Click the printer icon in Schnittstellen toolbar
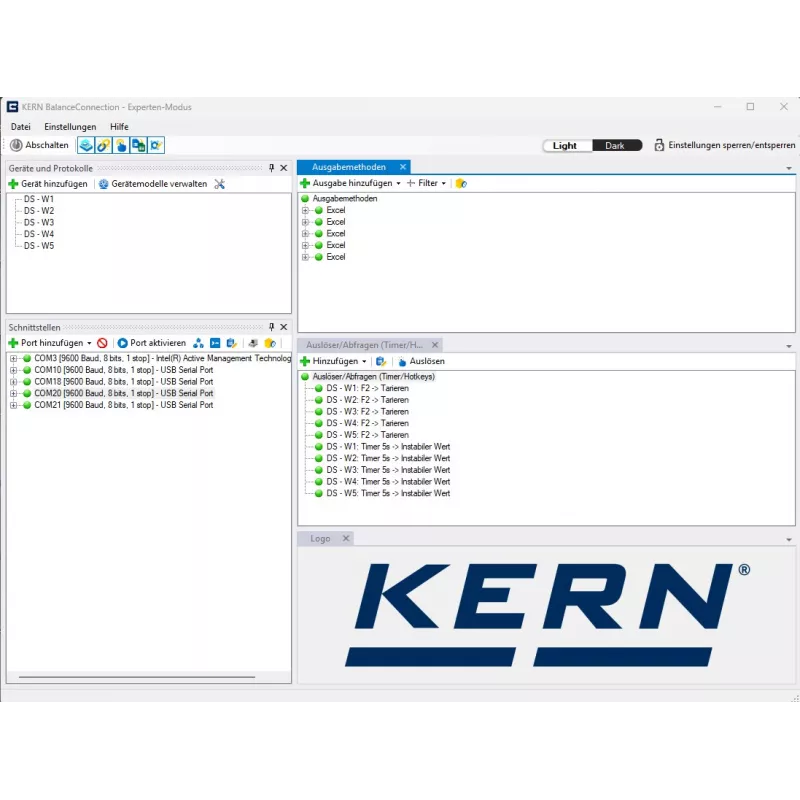This screenshot has width=800, height=800. click(252, 342)
